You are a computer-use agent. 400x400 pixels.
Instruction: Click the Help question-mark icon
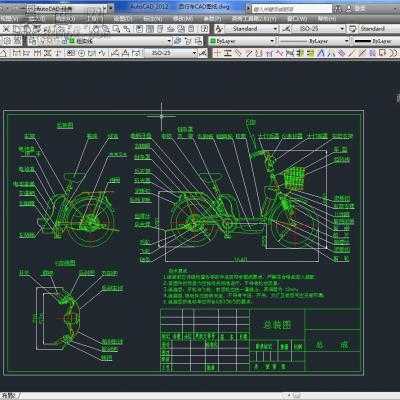point(204,29)
